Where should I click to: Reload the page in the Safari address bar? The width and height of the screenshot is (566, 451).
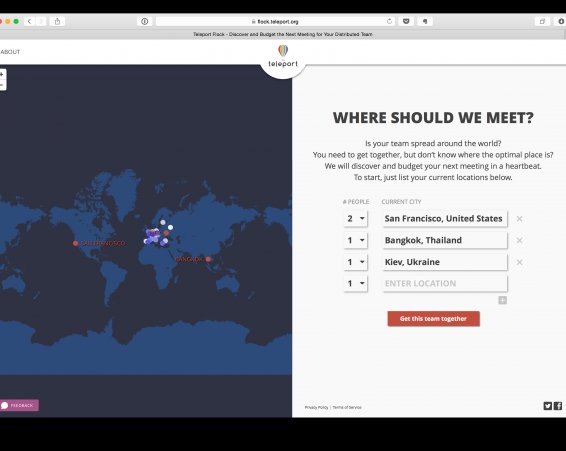pos(389,21)
